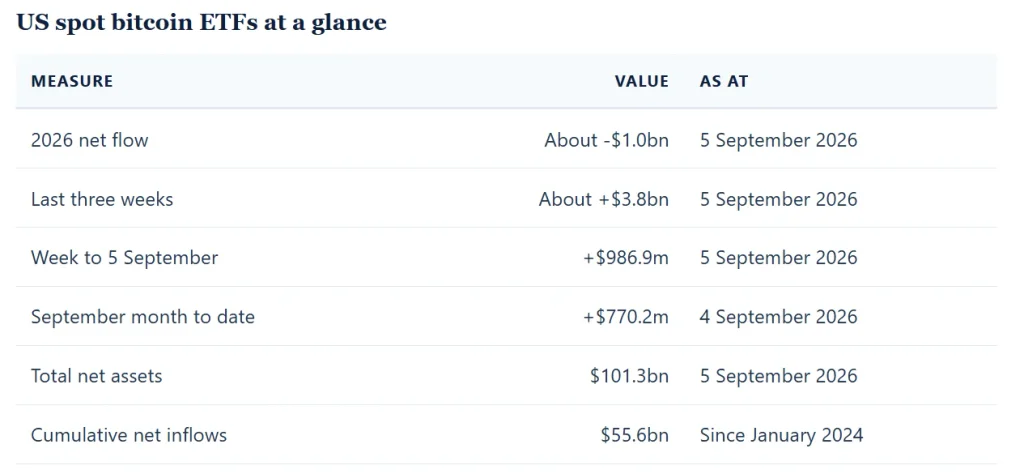Click the 4 September 2026 date cell
The image size is (1024, 474).
pos(778,317)
